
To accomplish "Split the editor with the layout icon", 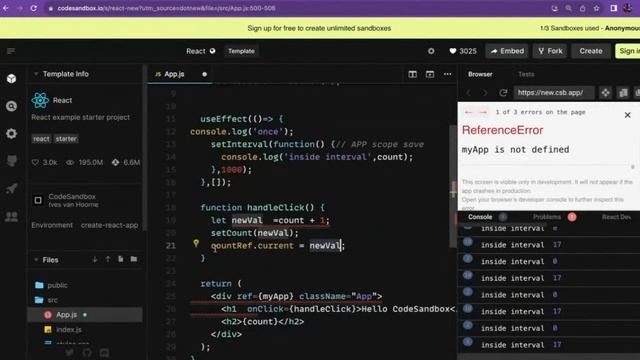I will click(x=413, y=74).
